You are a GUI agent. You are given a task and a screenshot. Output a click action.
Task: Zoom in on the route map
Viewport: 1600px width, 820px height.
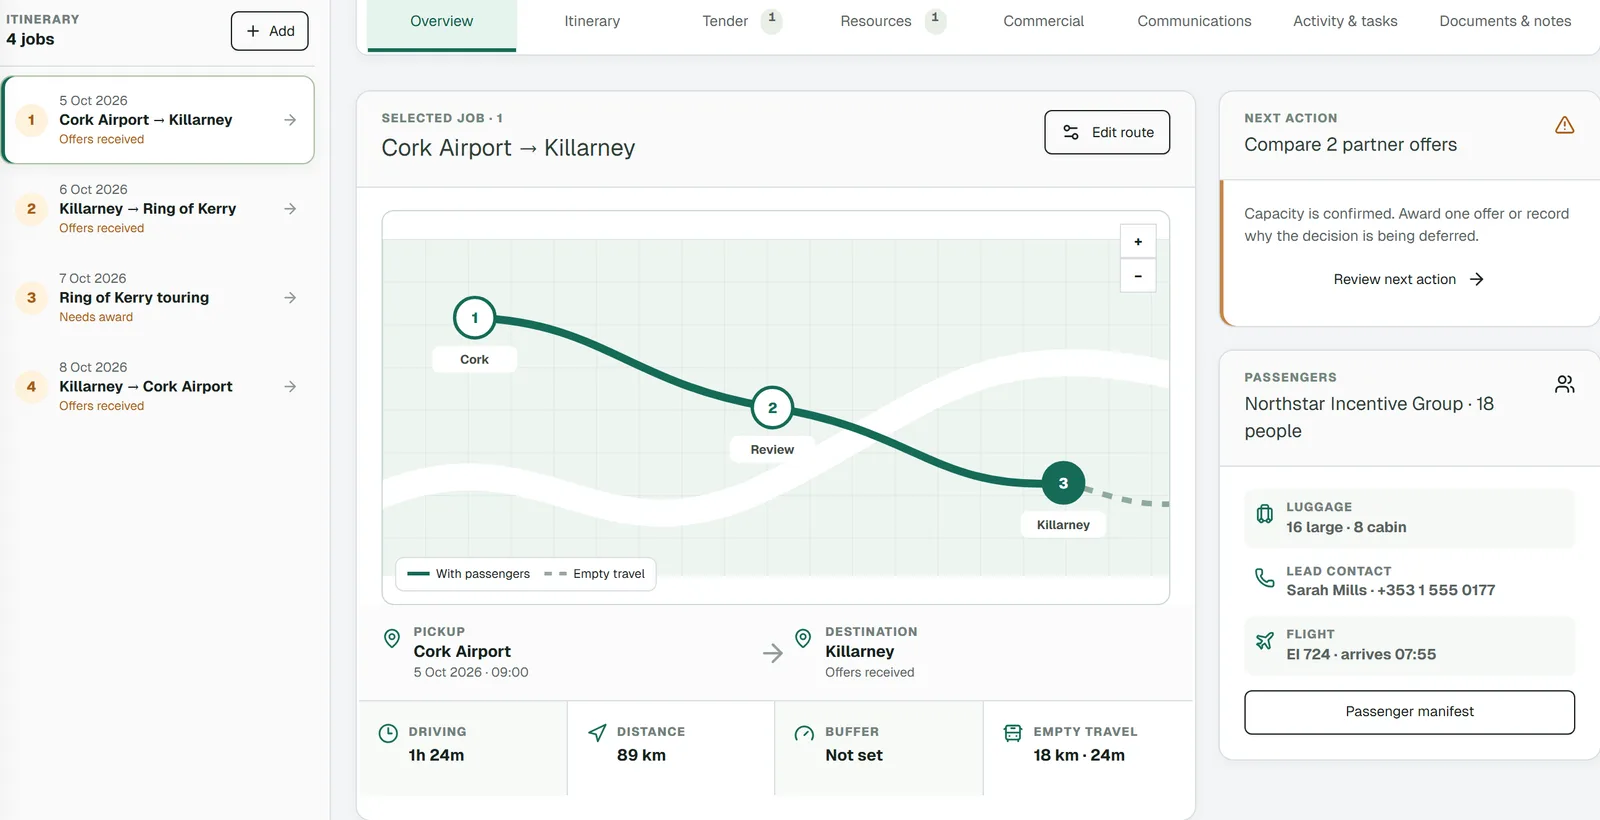tap(1138, 242)
